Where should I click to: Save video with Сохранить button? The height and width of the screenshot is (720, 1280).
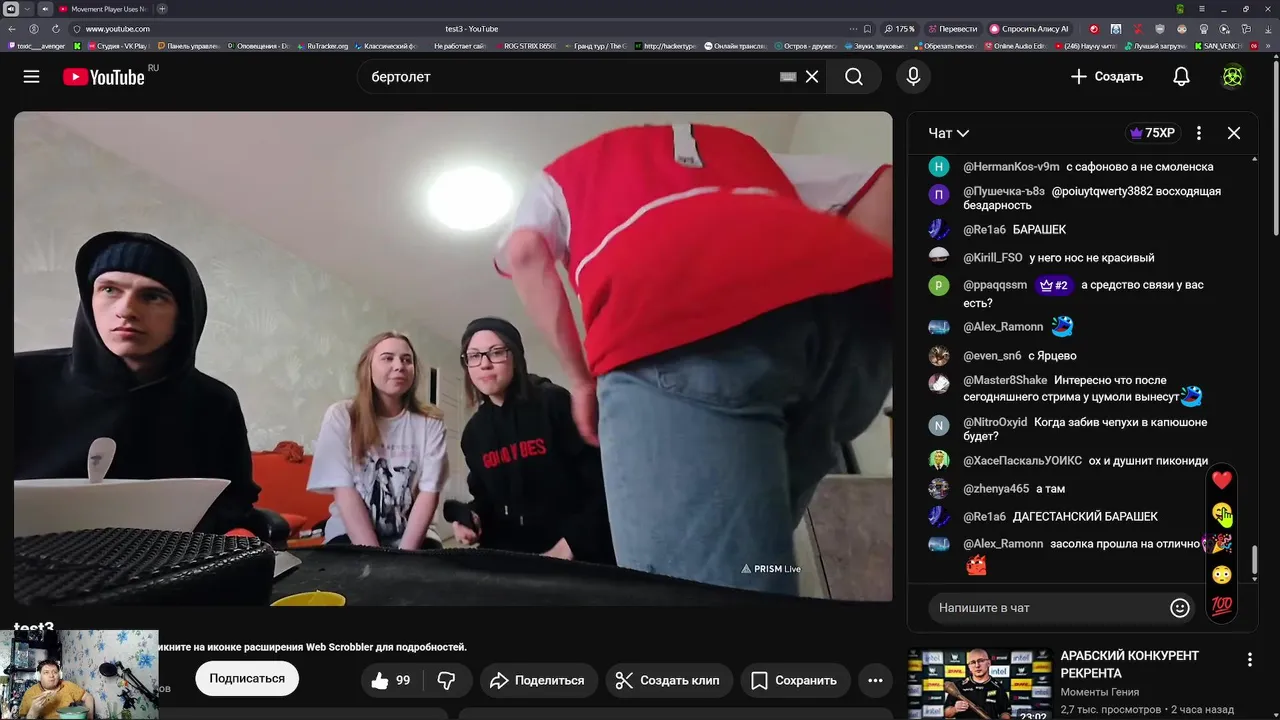[794, 680]
